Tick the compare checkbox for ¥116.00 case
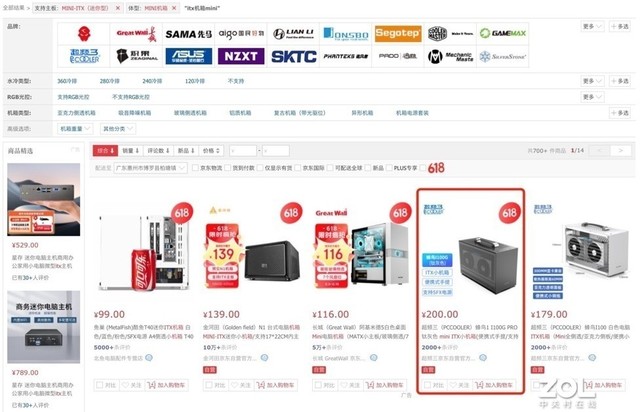The width and height of the screenshot is (640, 412). click(x=318, y=385)
